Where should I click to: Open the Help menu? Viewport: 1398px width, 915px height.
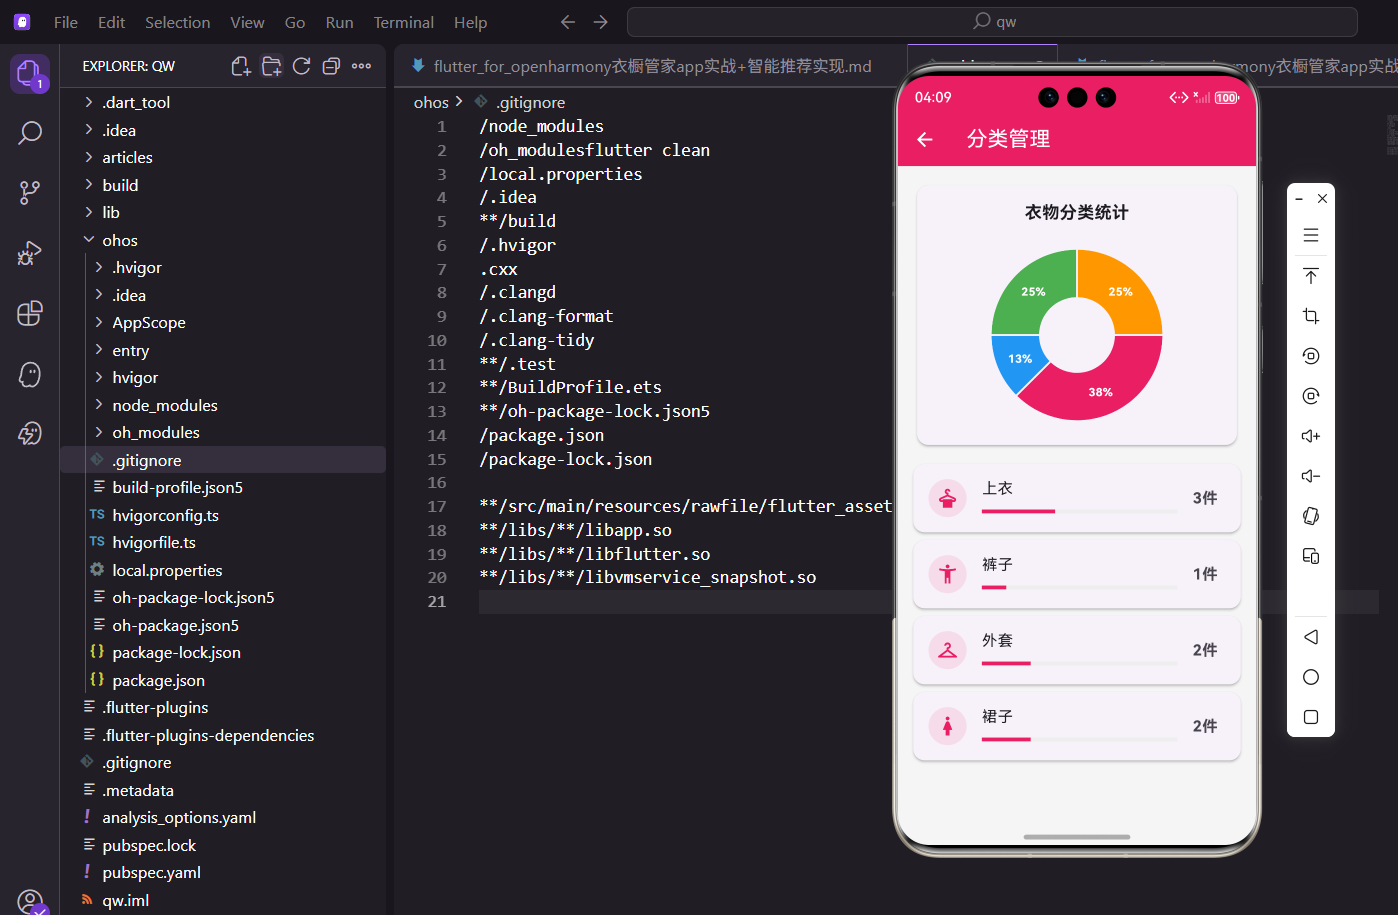click(471, 22)
